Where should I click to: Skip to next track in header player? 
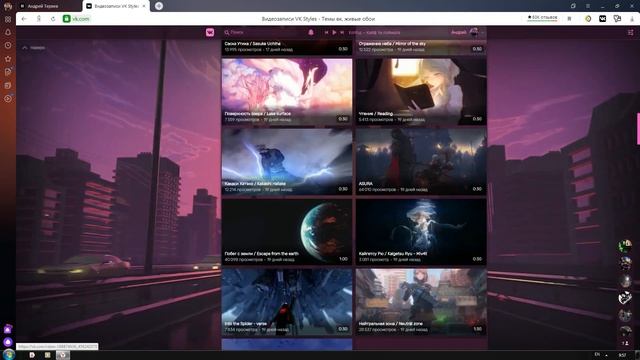tap(342, 32)
